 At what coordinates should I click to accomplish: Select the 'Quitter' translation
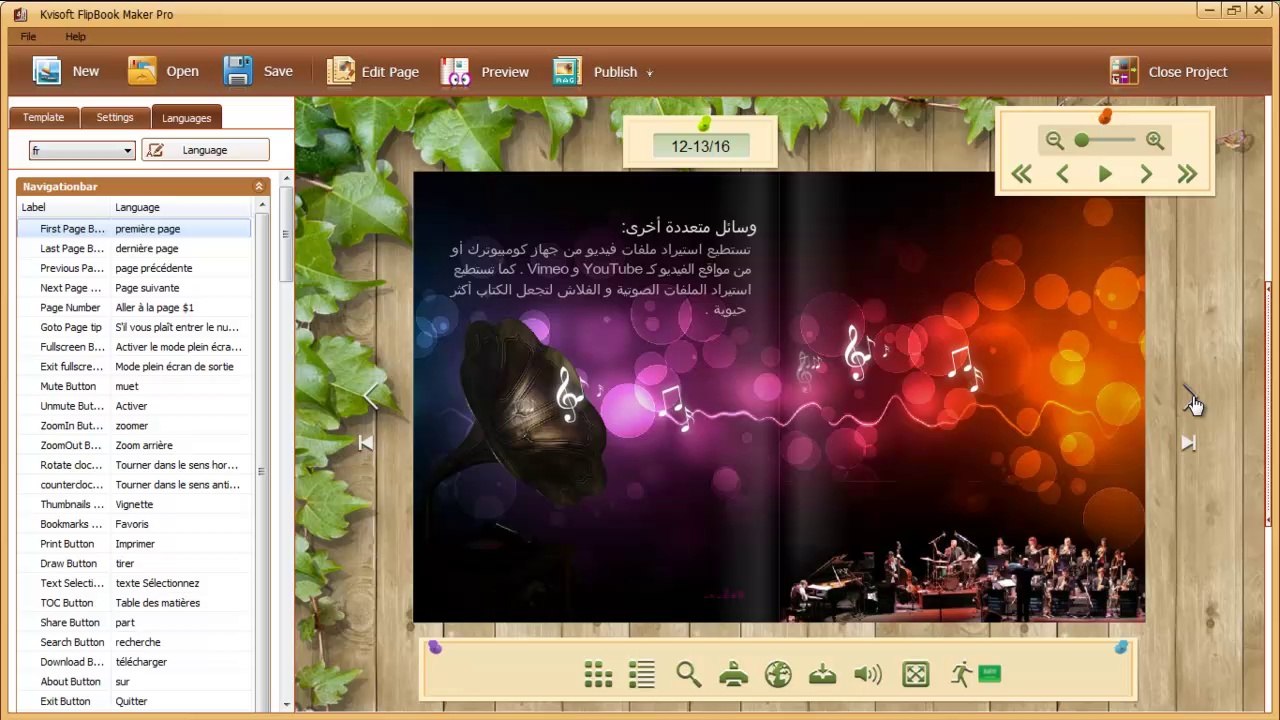tap(131, 702)
